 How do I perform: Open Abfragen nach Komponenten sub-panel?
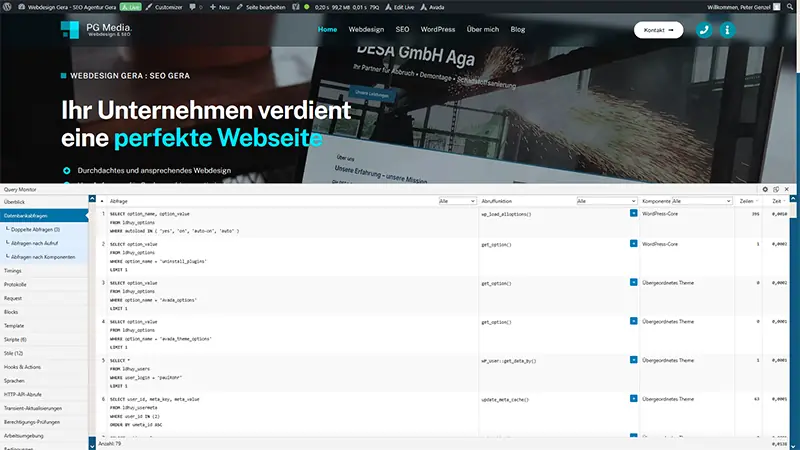click(44, 257)
